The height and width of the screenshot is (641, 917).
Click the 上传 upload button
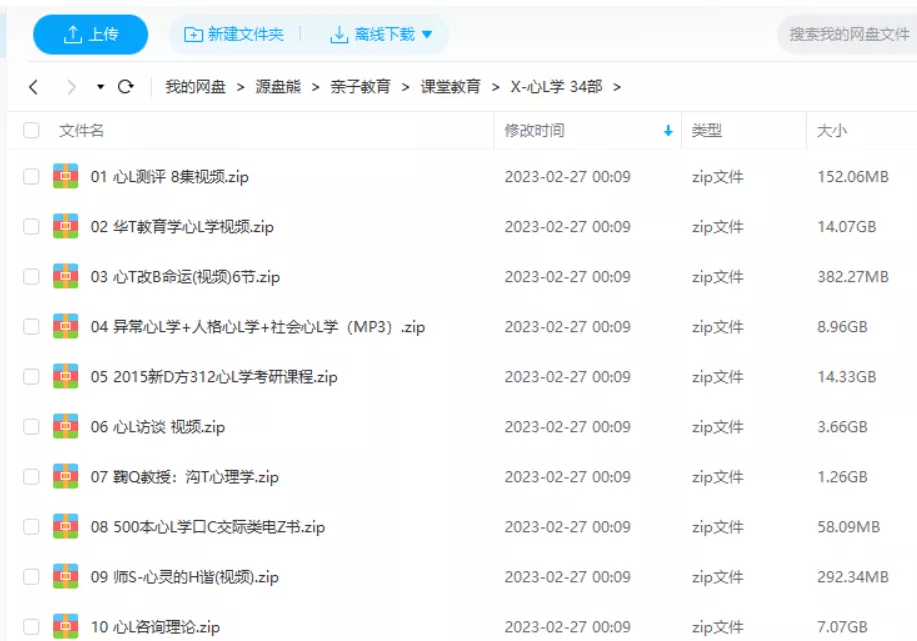91,35
